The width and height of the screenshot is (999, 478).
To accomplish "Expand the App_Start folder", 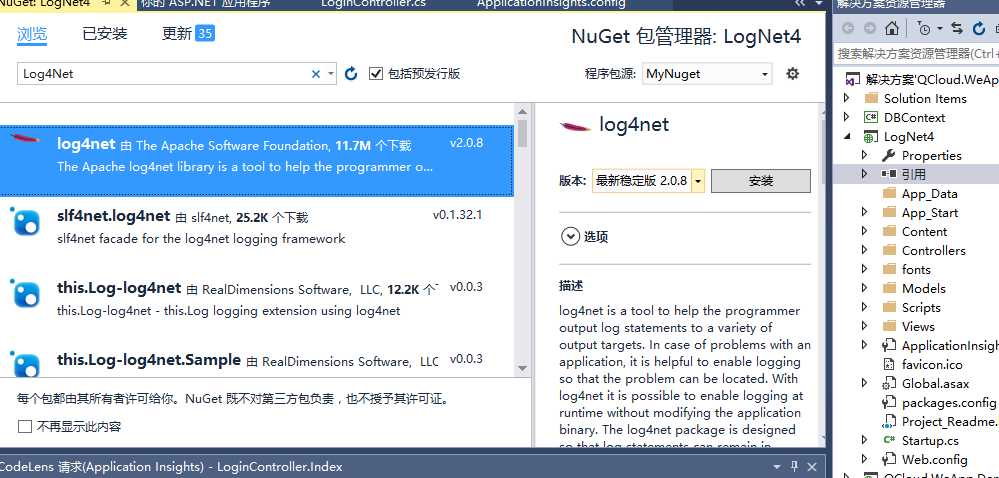I will click(865, 212).
